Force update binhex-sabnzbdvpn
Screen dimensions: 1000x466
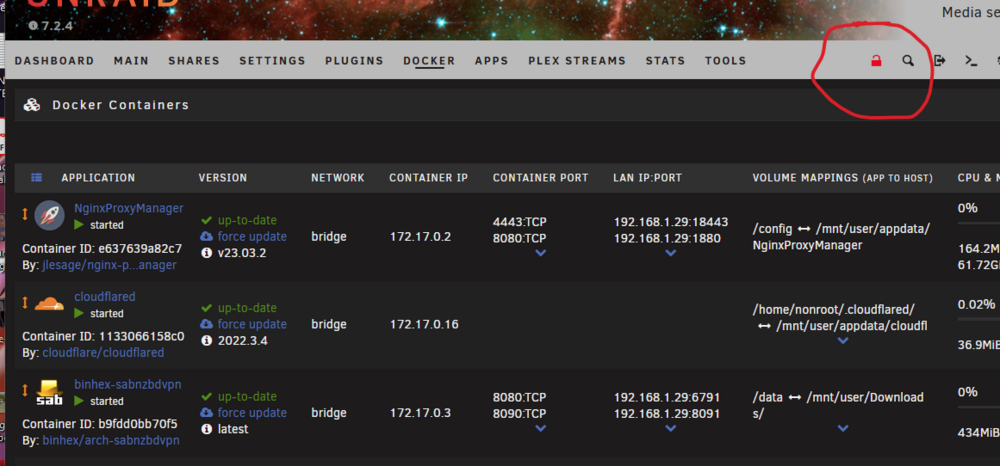coord(244,412)
